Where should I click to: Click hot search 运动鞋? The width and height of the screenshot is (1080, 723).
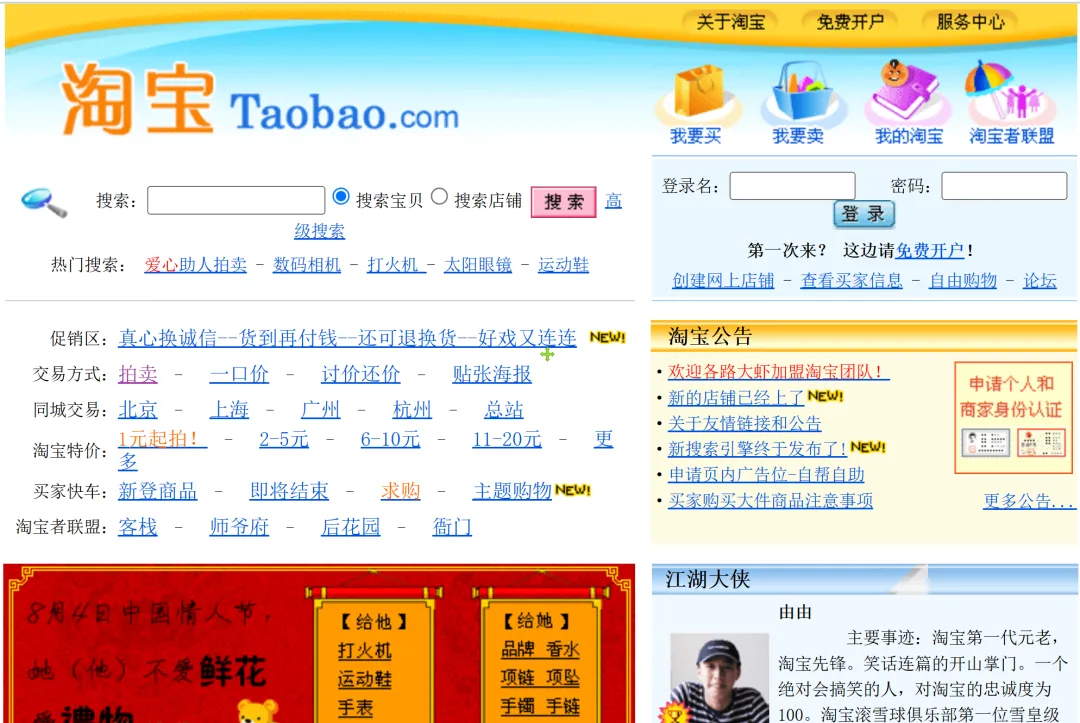tap(563, 264)
